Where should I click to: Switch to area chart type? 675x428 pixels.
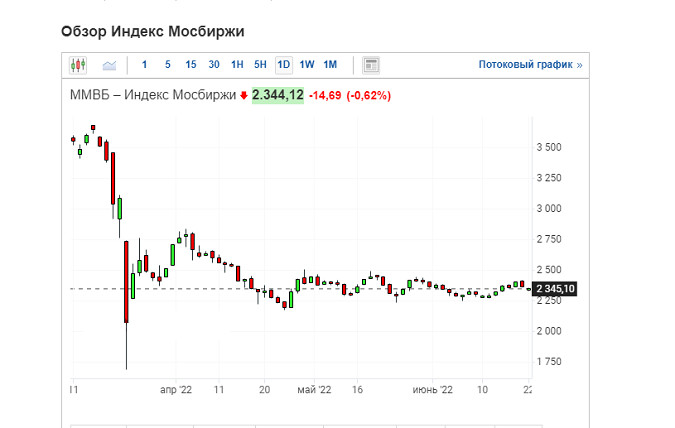pyautogui.click(x=109, y=65)
